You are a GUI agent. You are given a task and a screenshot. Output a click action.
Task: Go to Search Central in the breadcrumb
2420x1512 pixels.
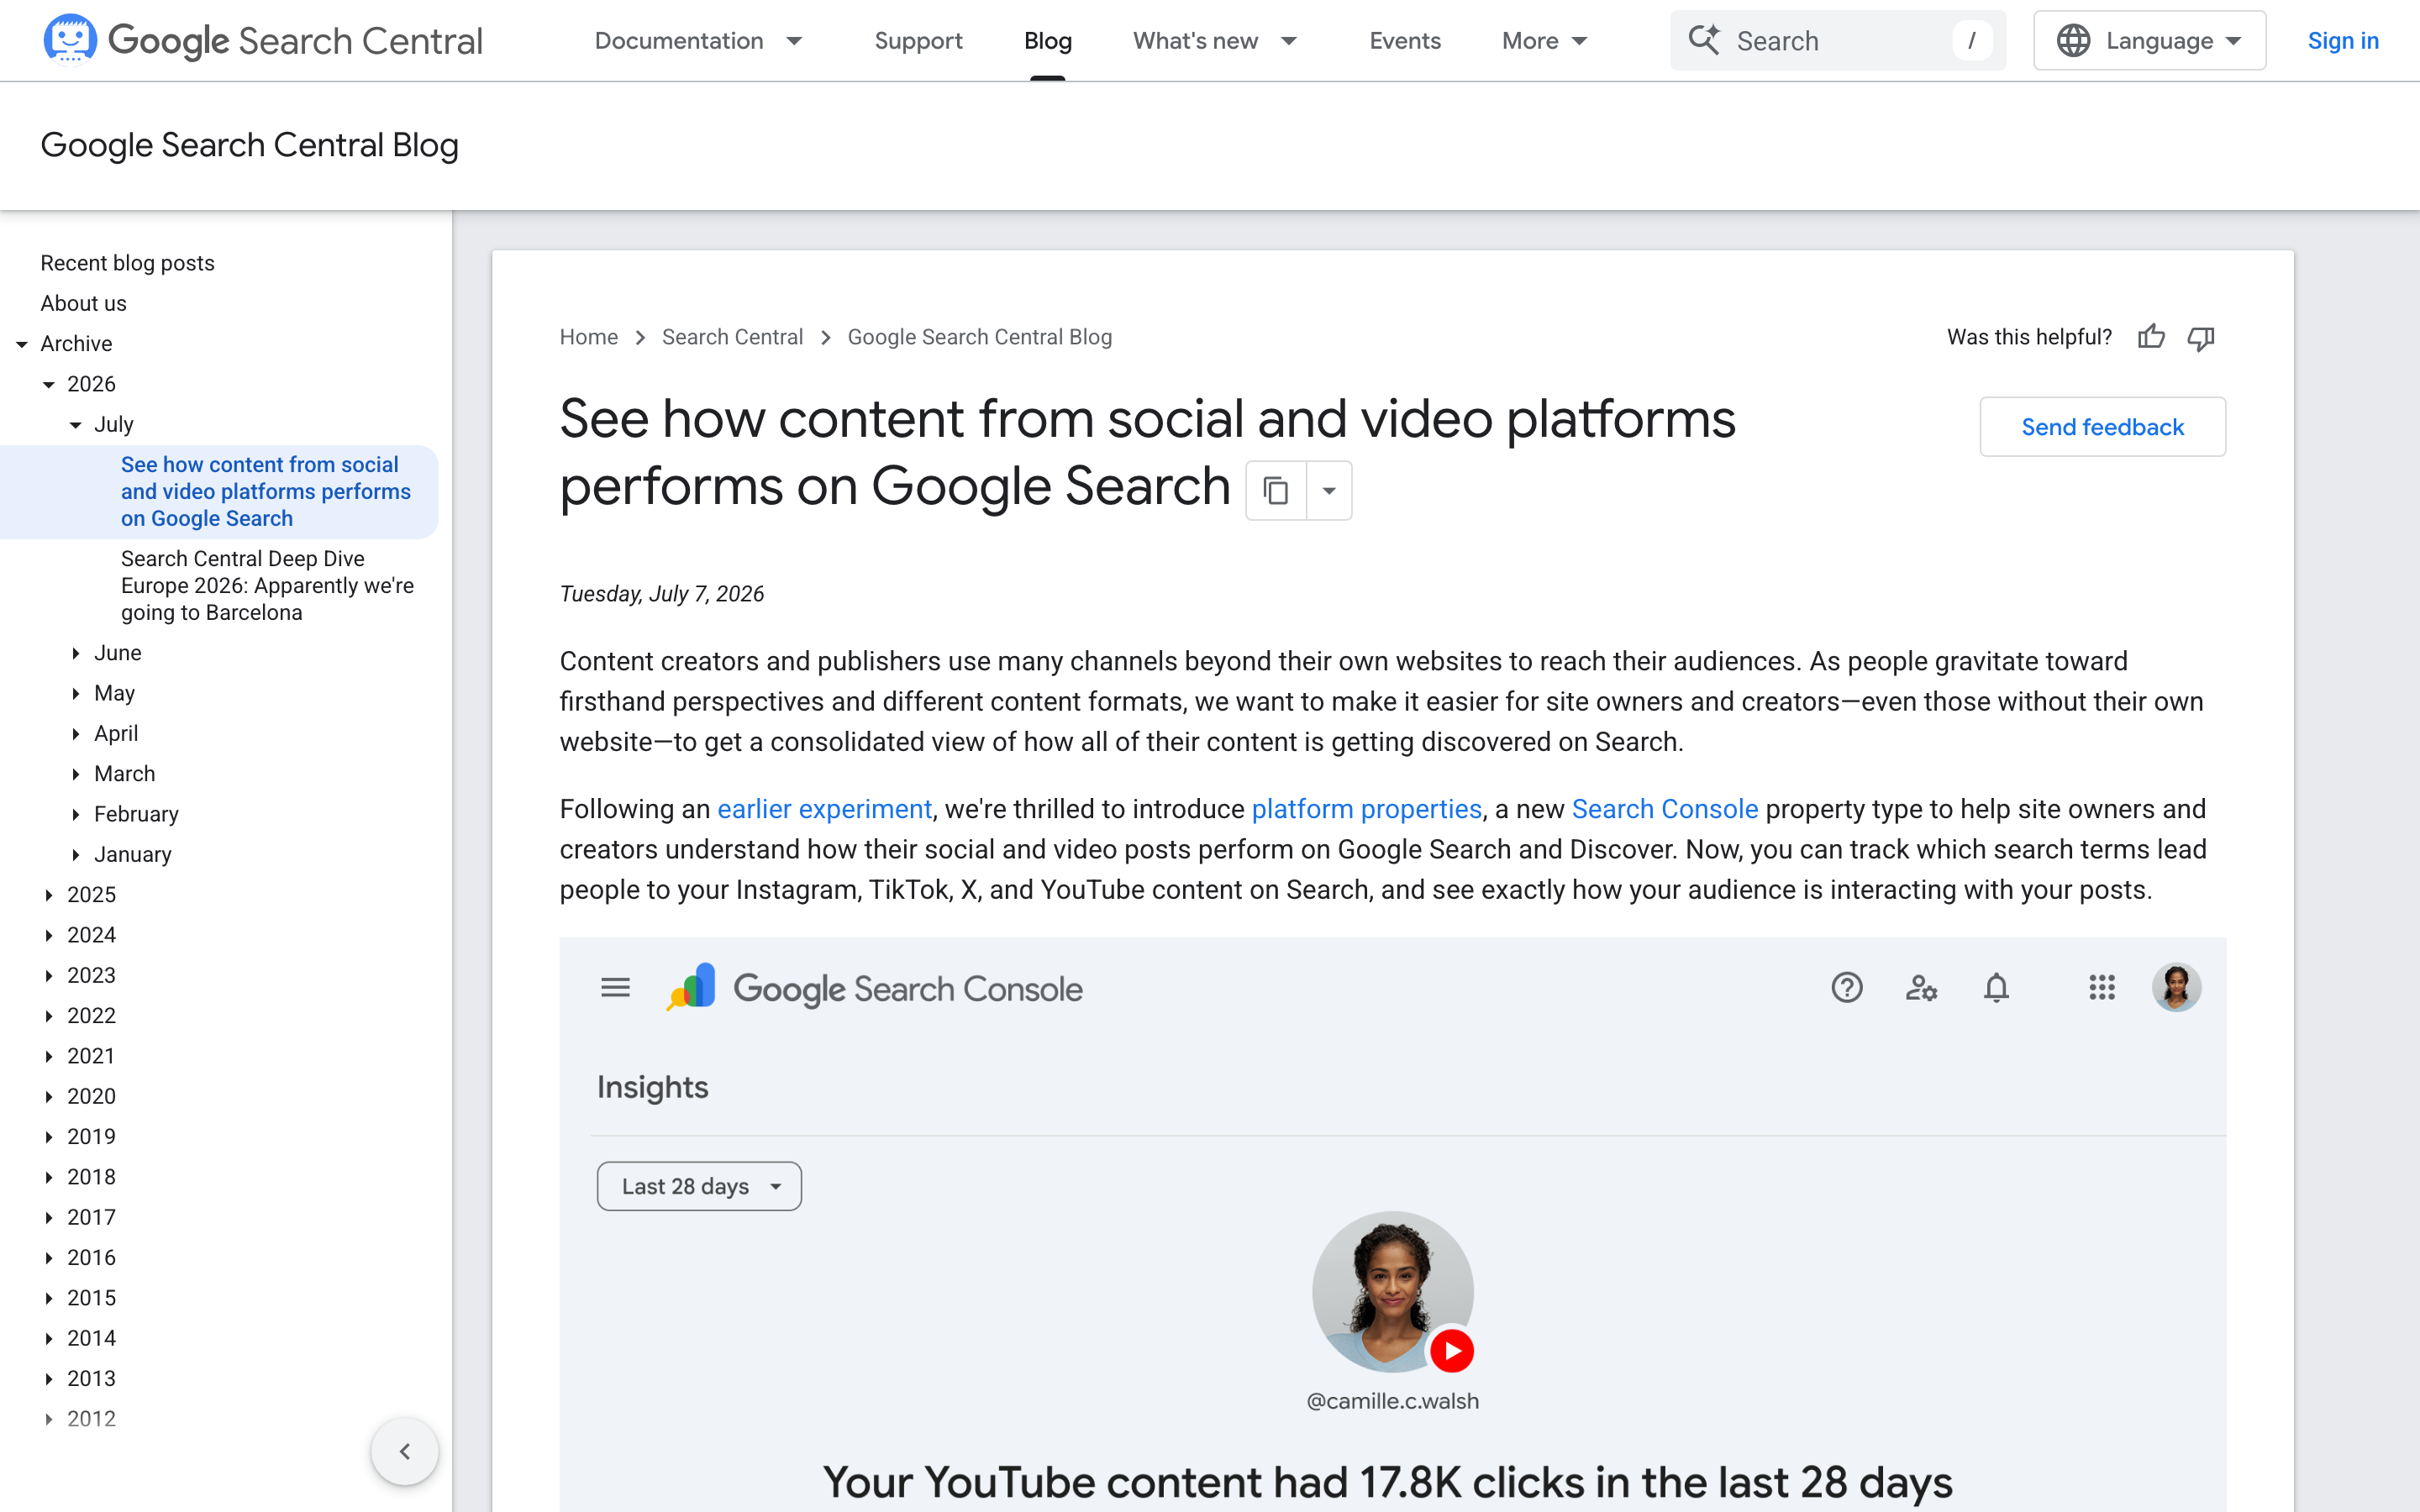click(732, 337)
